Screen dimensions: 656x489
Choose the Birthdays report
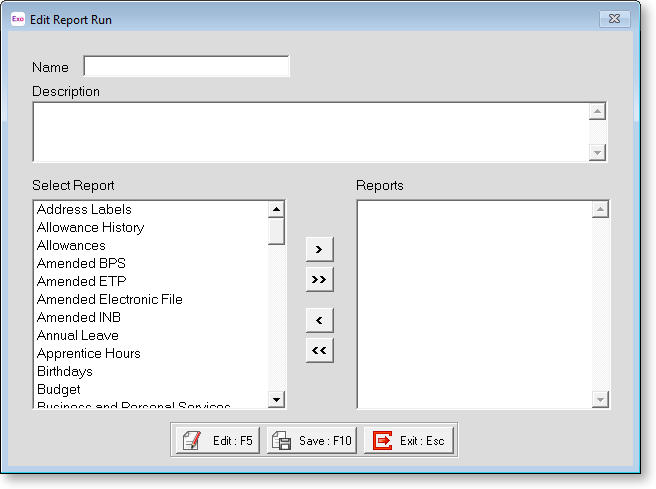click(64, 372)
